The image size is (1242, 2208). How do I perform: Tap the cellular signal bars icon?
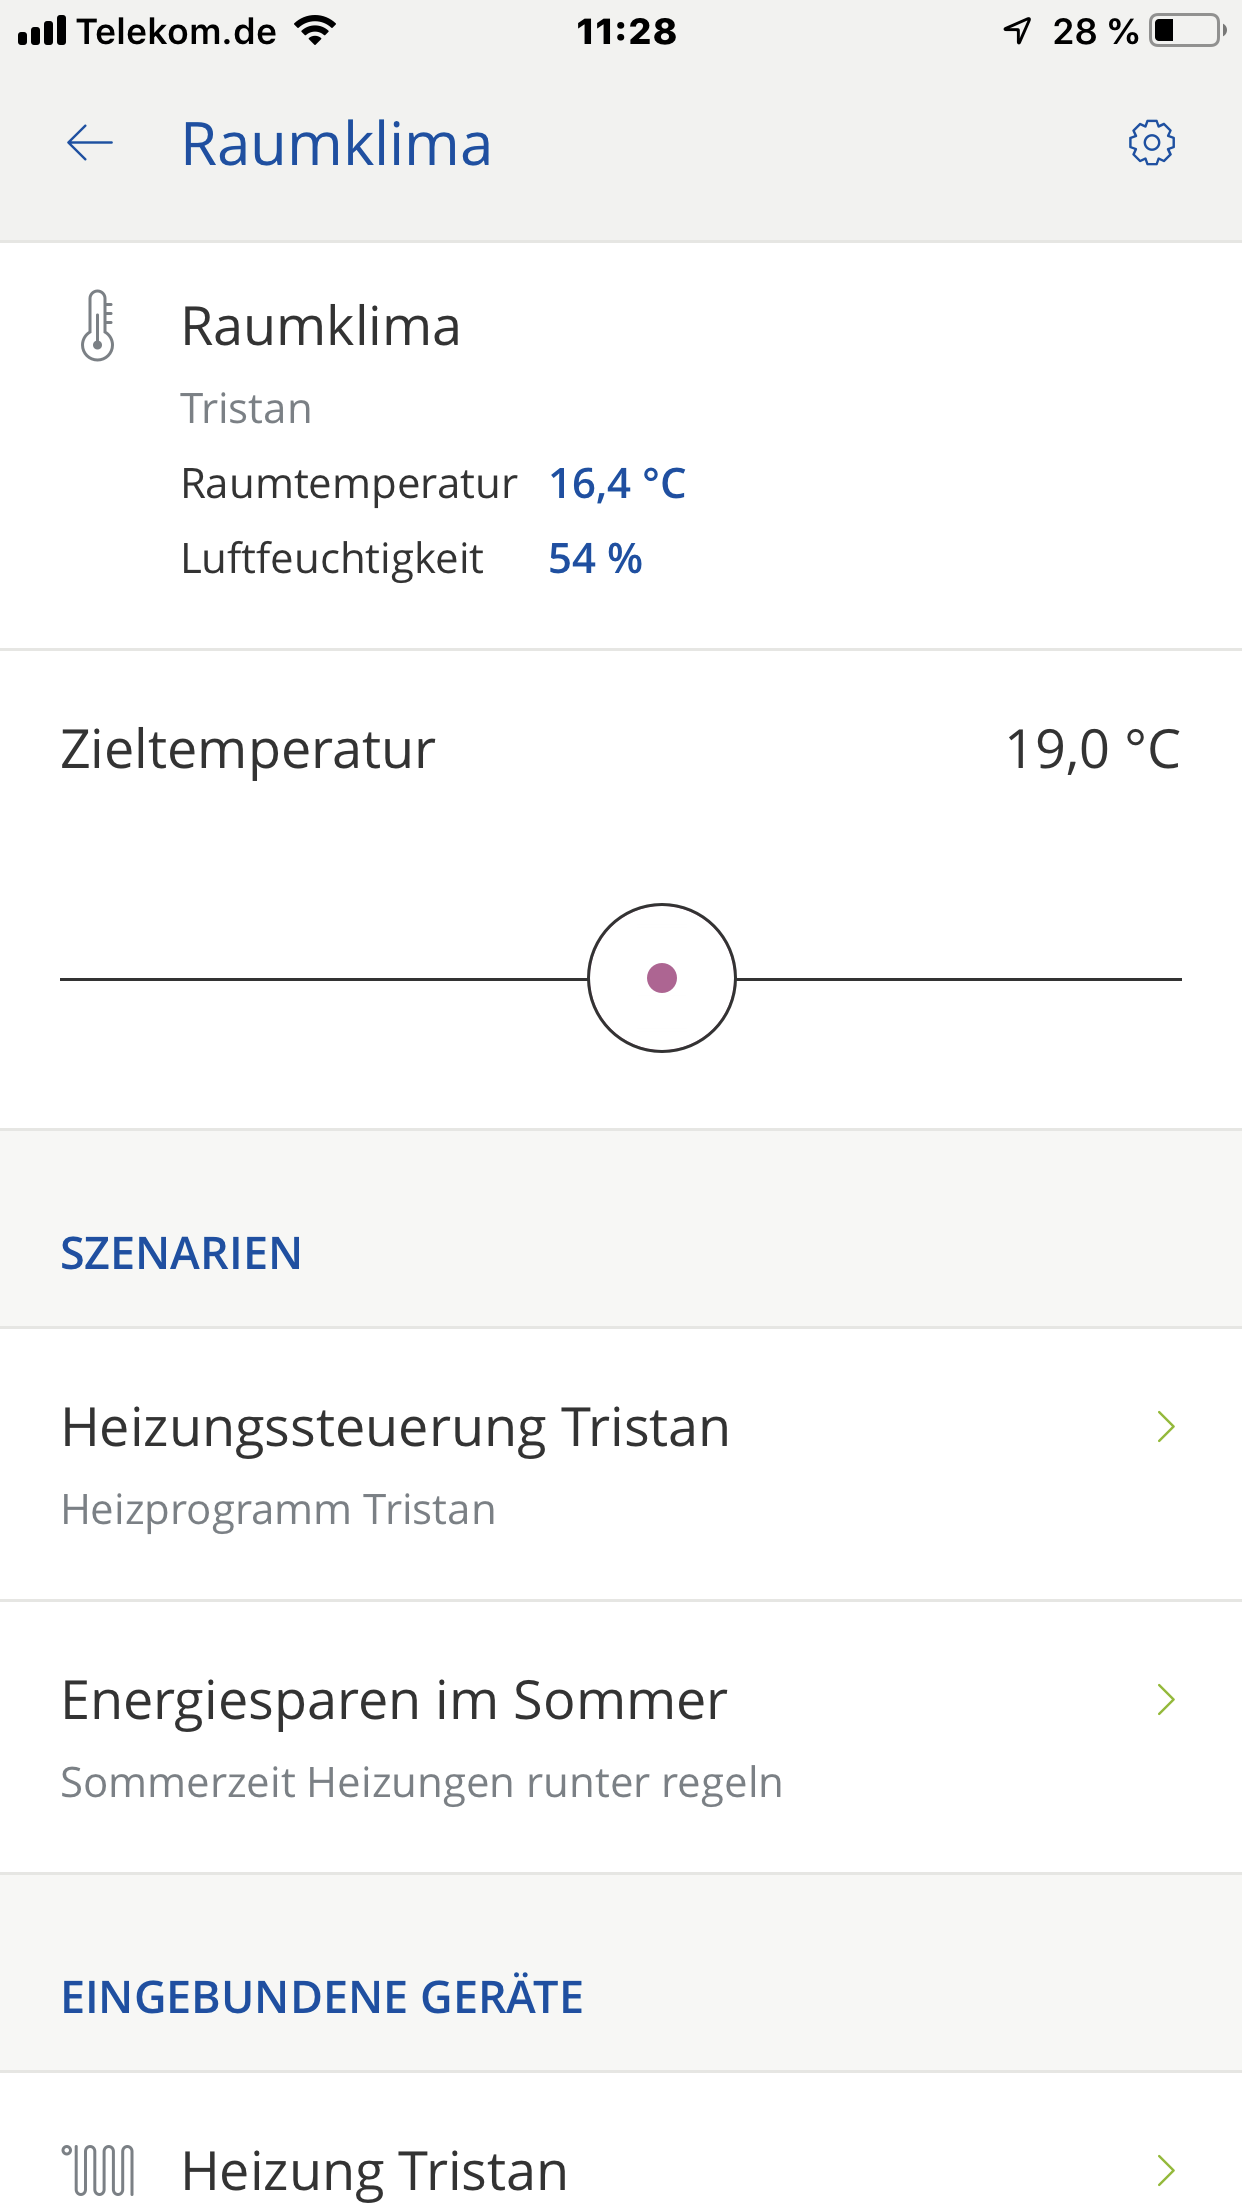tap(42, 31)
